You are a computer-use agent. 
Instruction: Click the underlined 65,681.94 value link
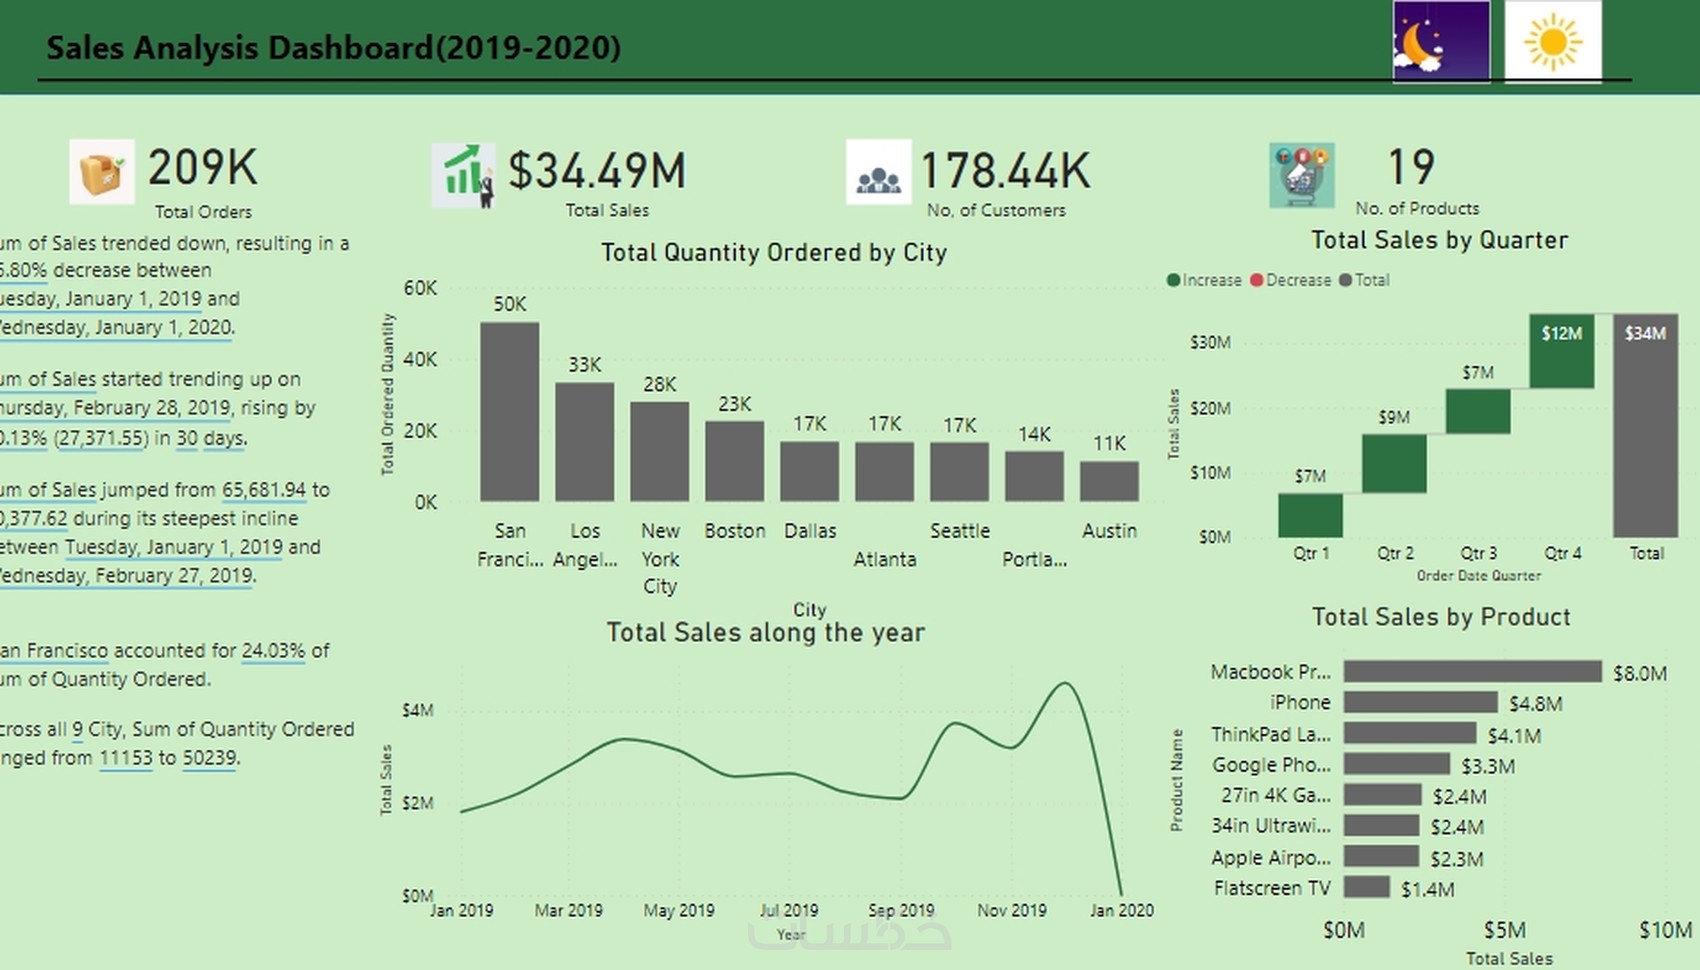pyautogui.click(x=264, y=490)
